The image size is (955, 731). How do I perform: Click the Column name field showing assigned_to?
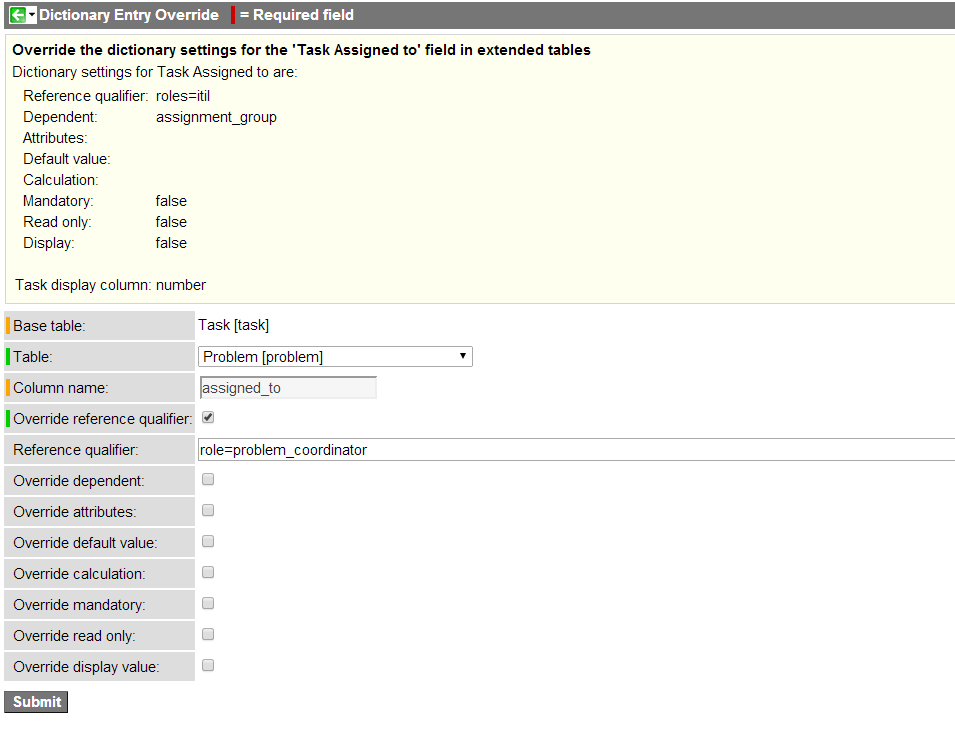click(x=287, y=387)
